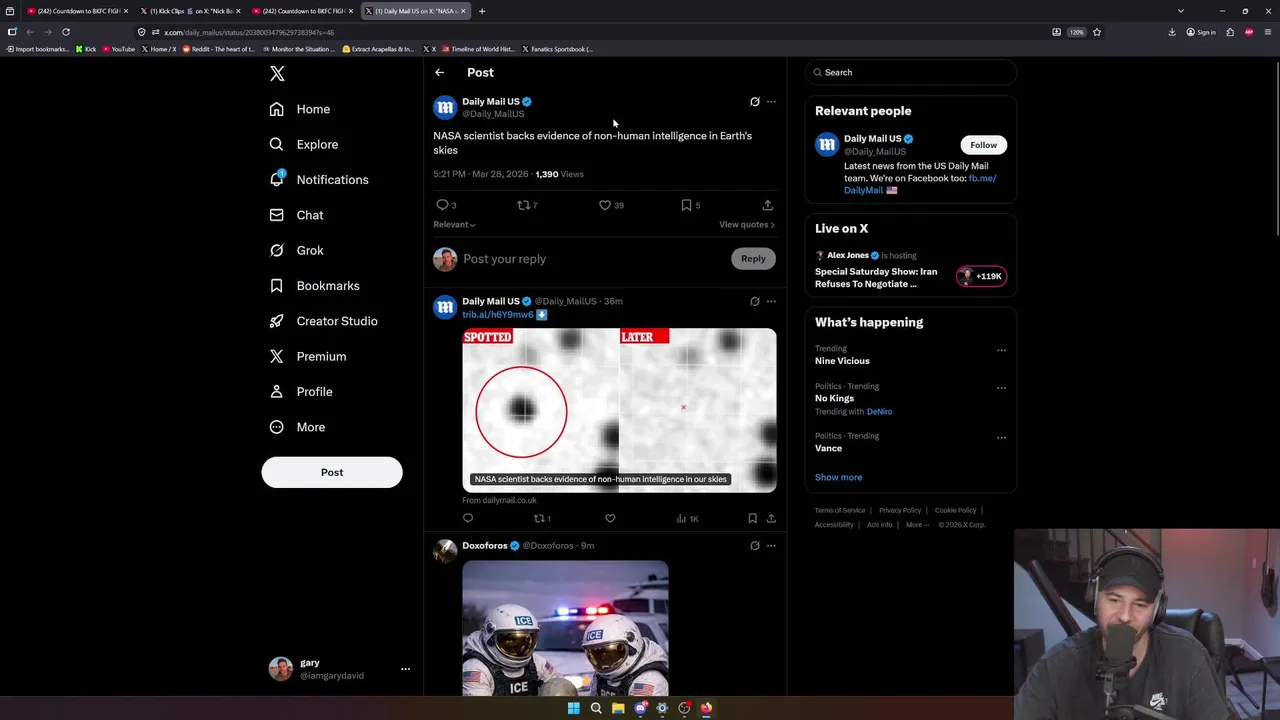Open No Kings trend options menu

pos(1001,387)
